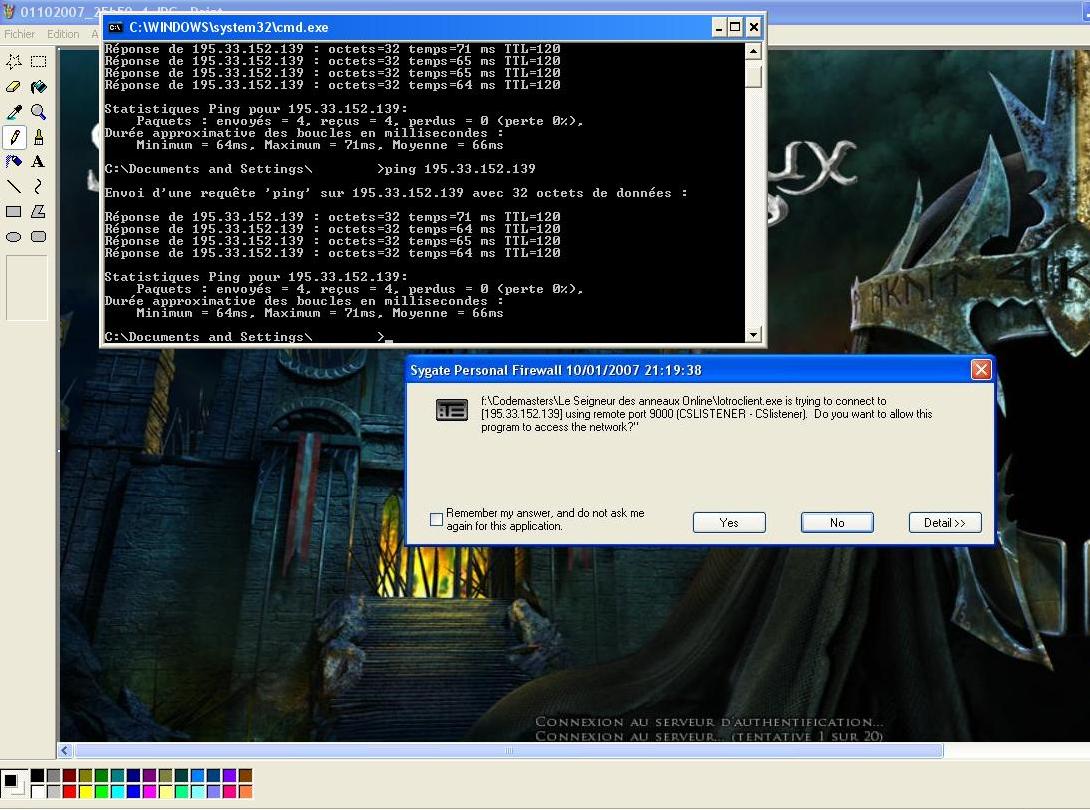The height and width of the screenshot is (810, 1090).
Task: Tick the 'Remember my answer' checkbox
Action: pos(437,519)
